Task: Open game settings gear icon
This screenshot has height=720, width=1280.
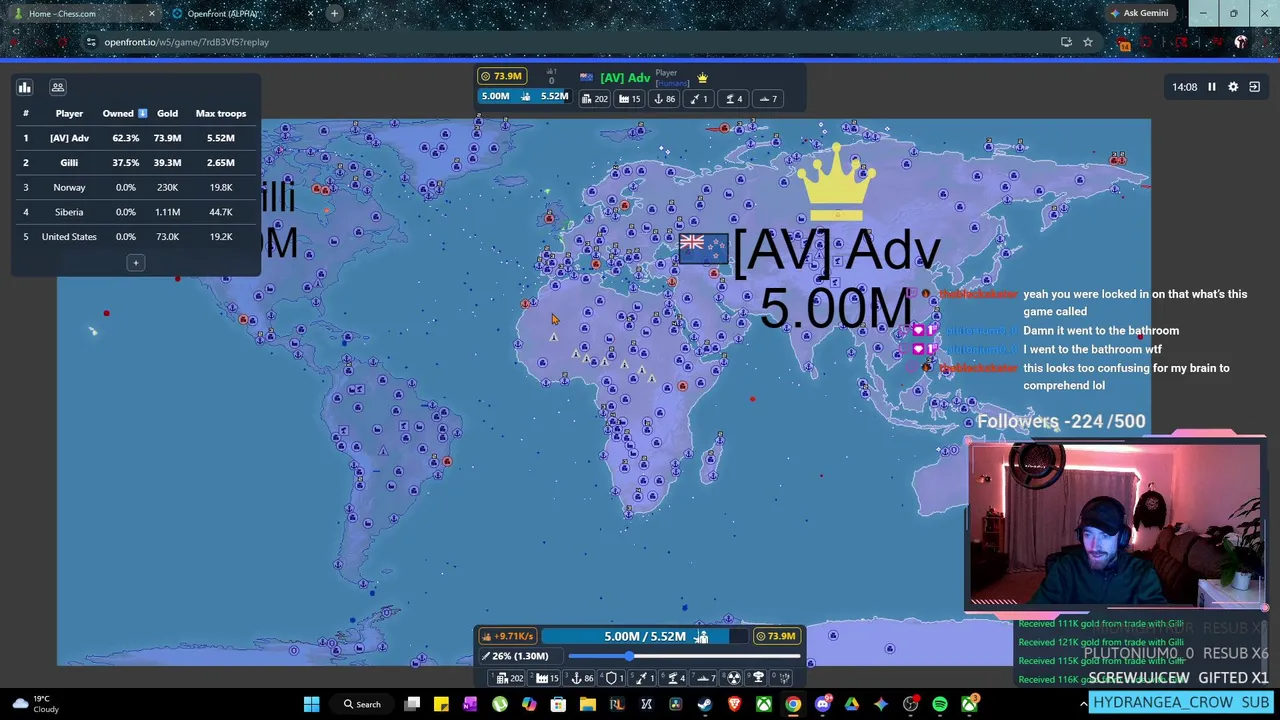Action: [1233, 87]
